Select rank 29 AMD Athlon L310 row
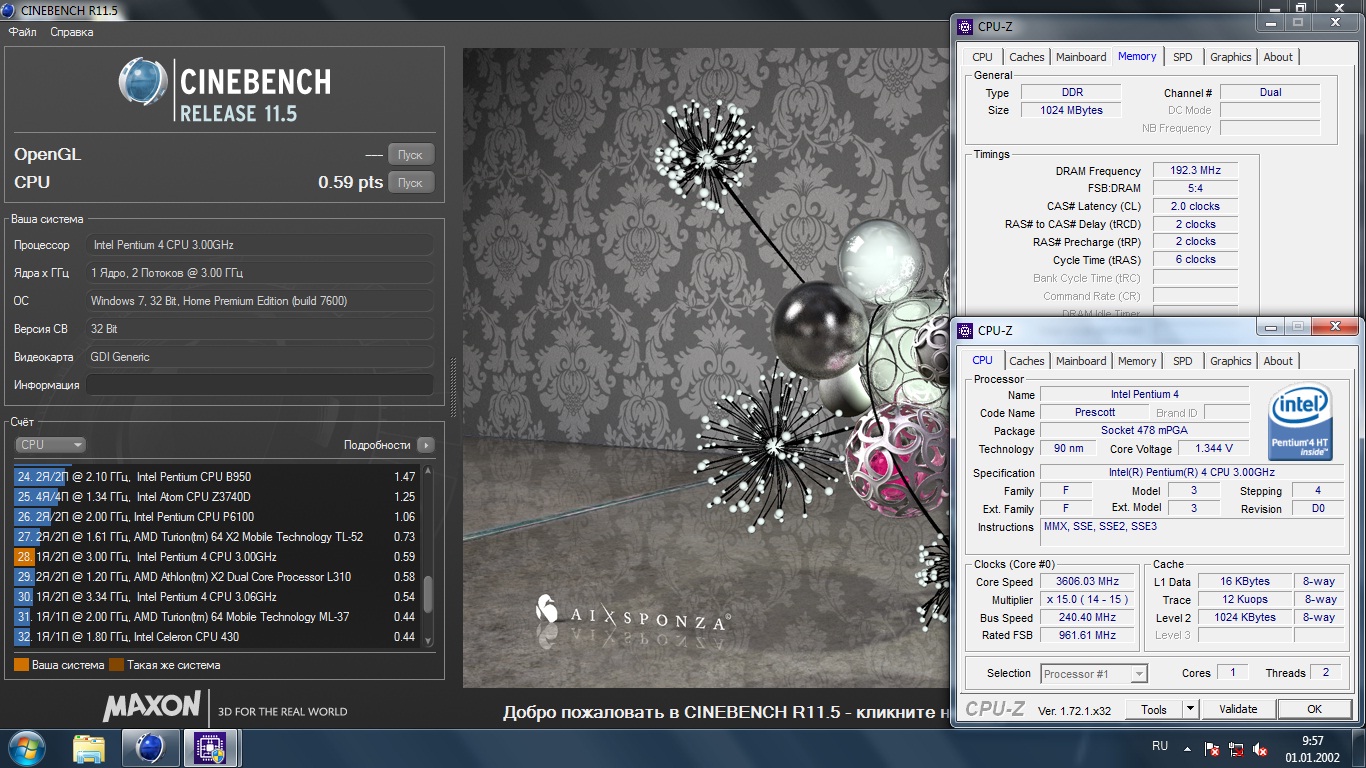 coord(217,577)
